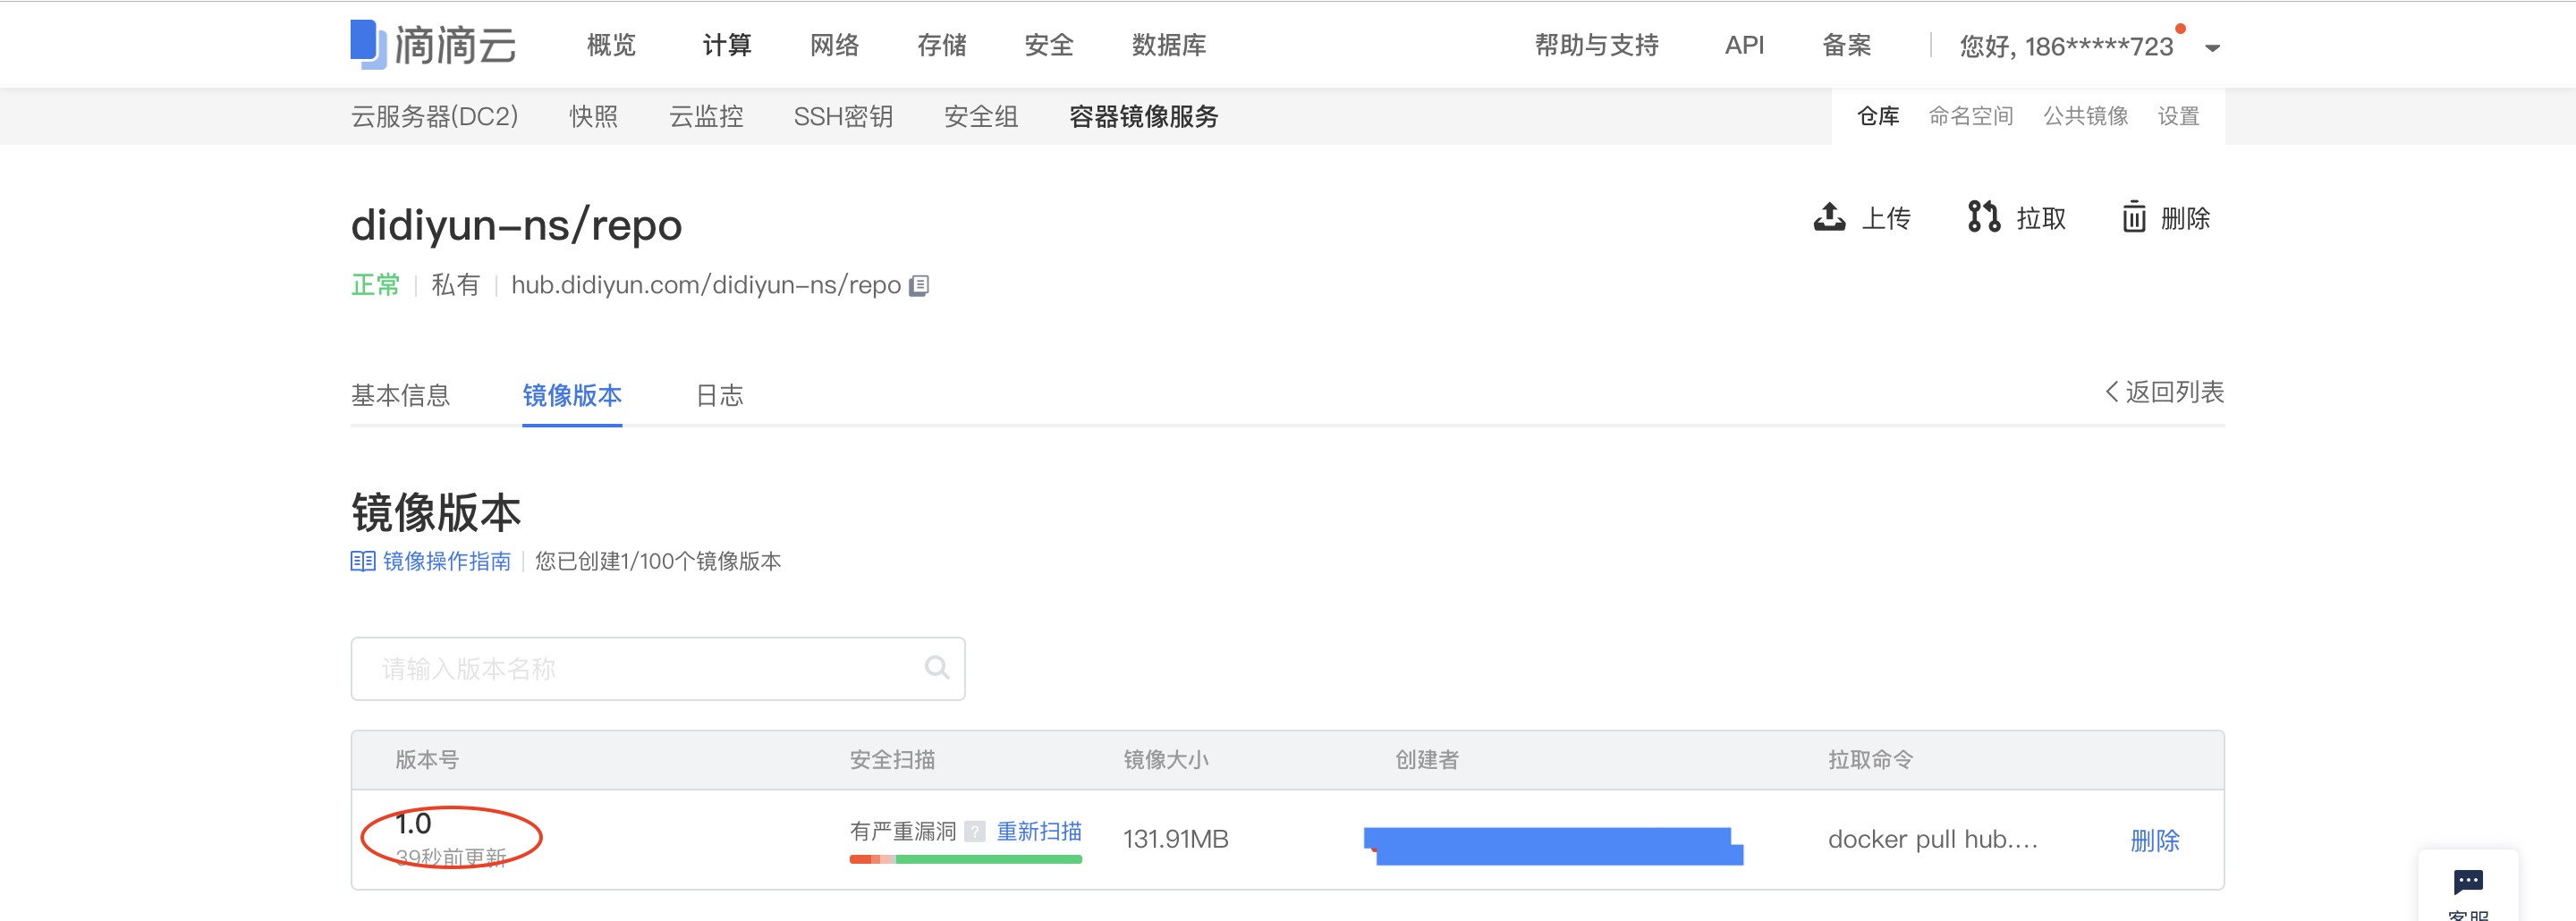
Task: Select the 仓库 sub-tab
Action: point(1878,116)
